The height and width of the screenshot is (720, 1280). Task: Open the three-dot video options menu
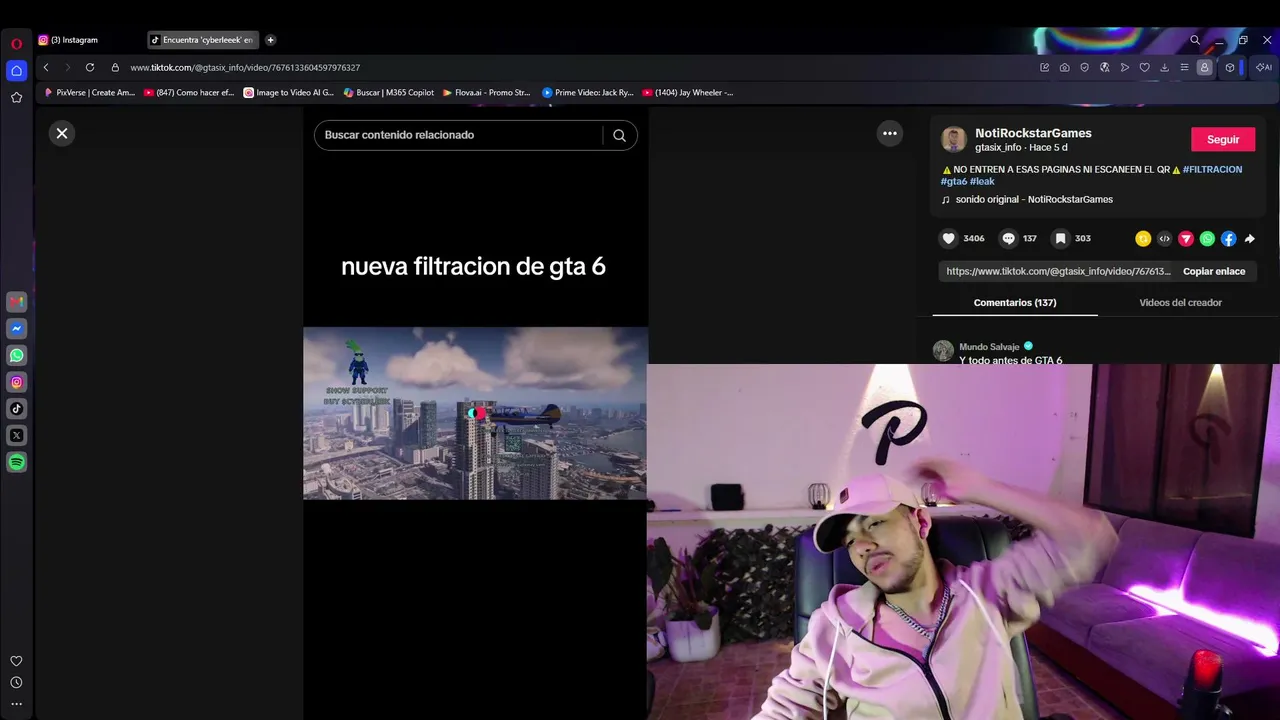pyautogui.click(x=889, y=133)
